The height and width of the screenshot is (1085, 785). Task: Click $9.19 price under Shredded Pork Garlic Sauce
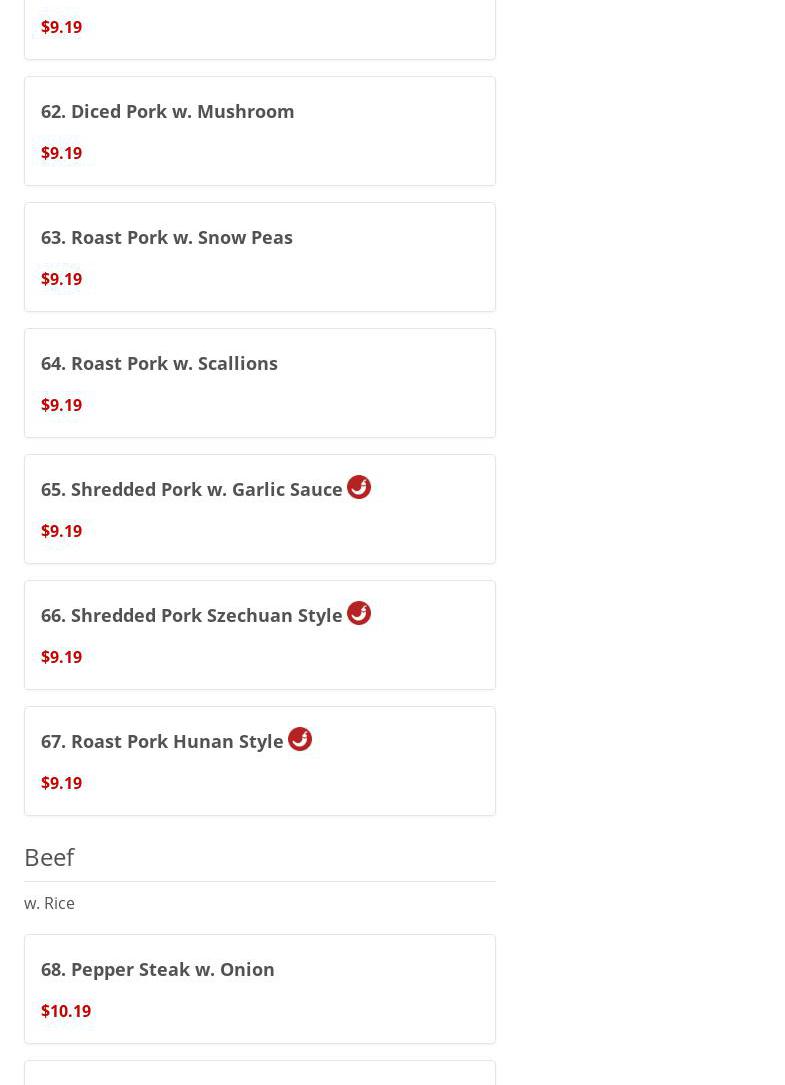[62, 531]
